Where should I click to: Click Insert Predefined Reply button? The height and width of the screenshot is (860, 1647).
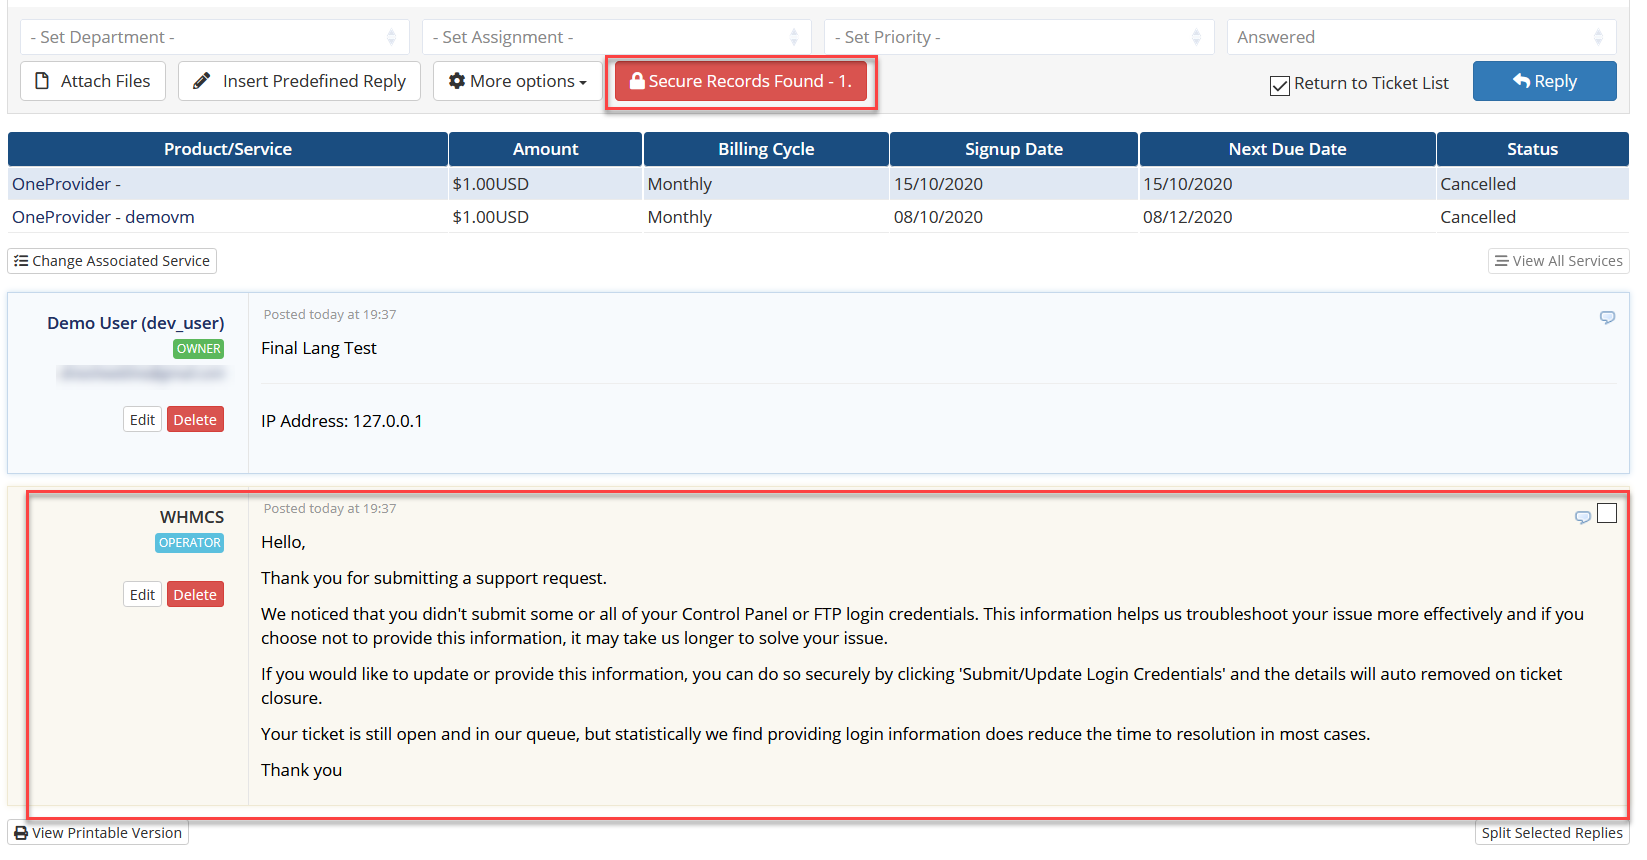(x=299, y=81)
